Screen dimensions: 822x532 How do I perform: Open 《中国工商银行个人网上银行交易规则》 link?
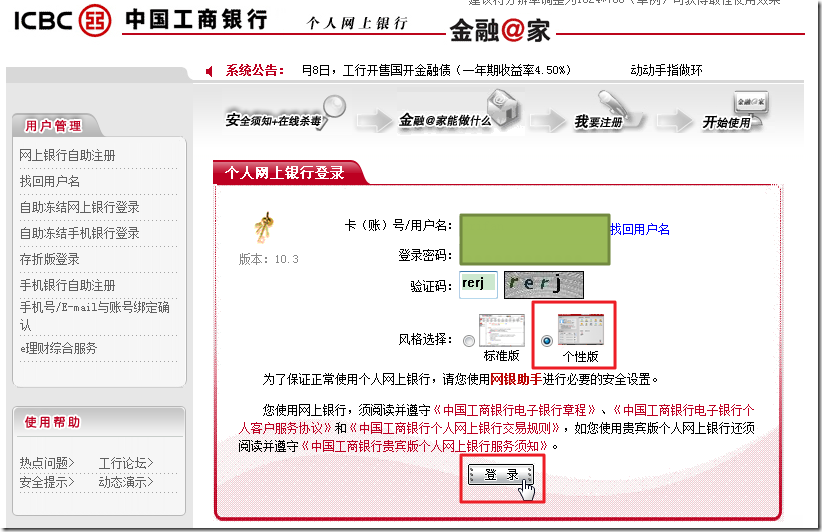(456, 428)
